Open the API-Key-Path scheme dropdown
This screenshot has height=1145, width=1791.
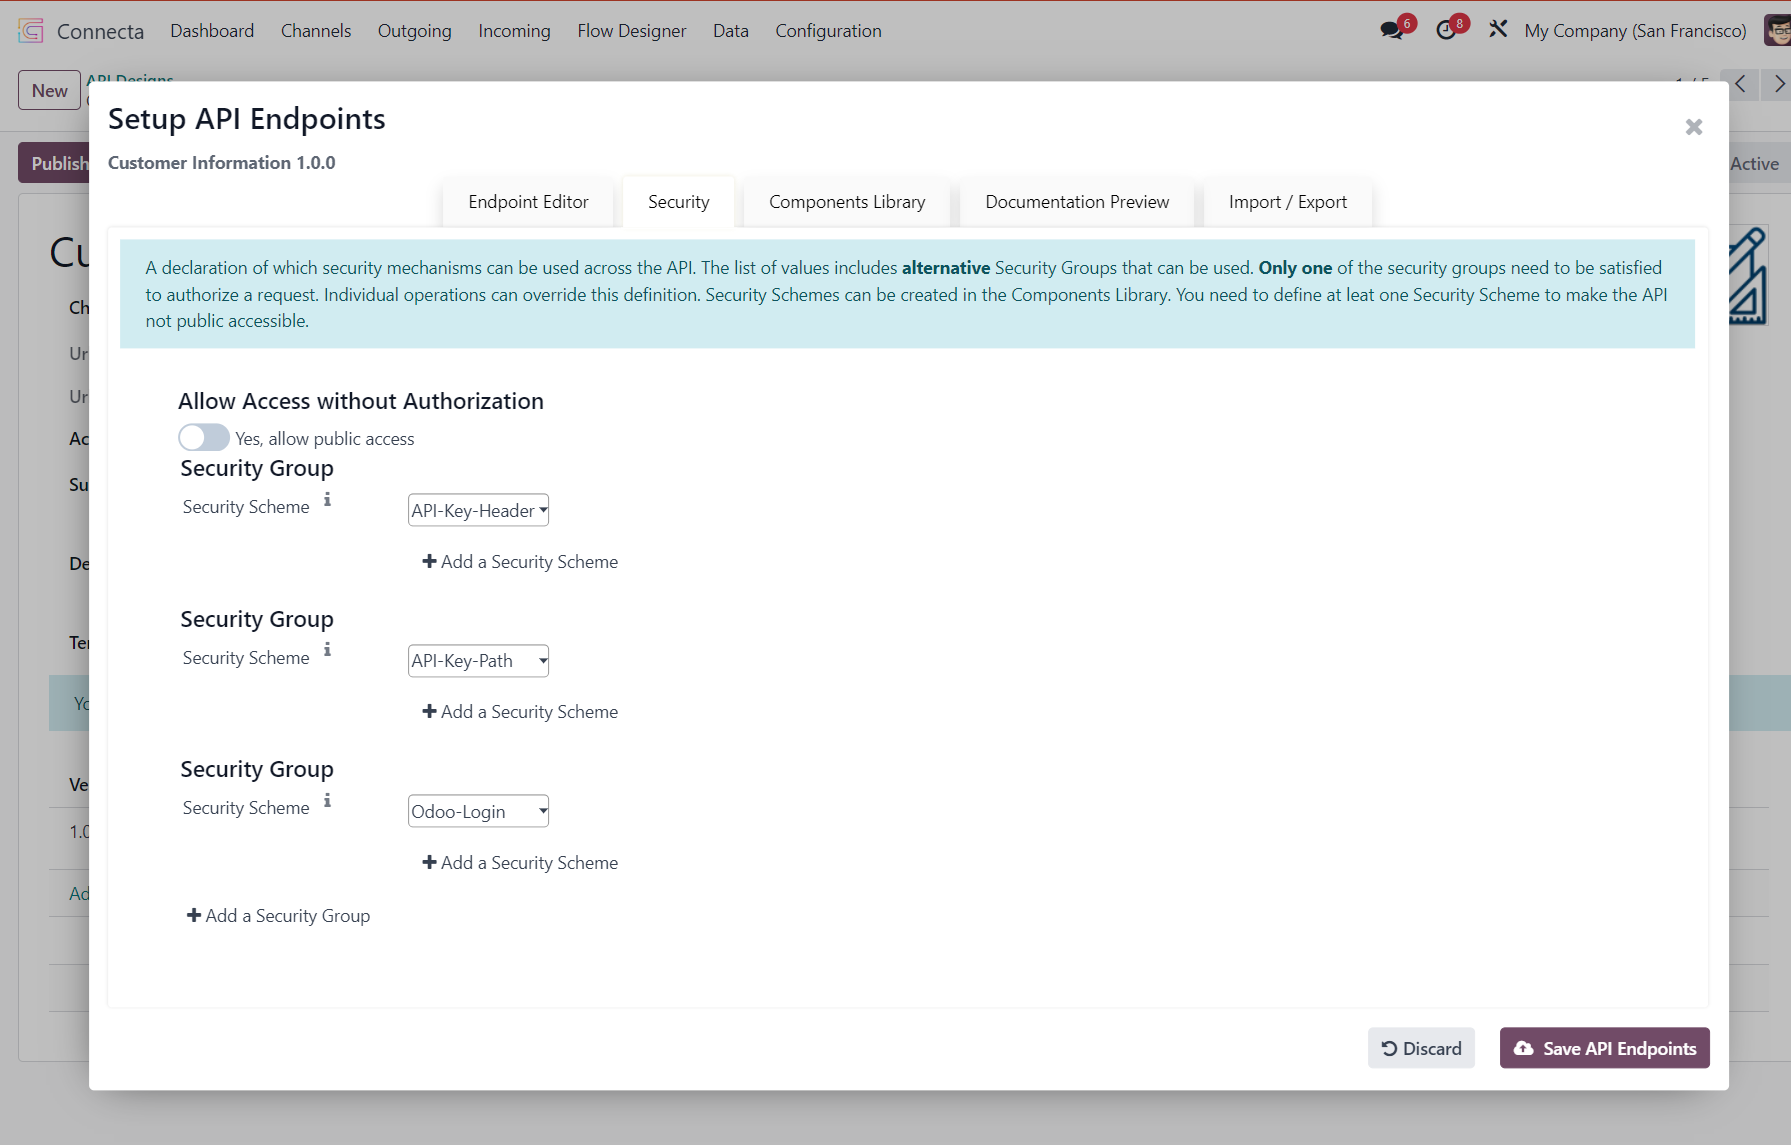pyautogui.click(x=478, y=661)
